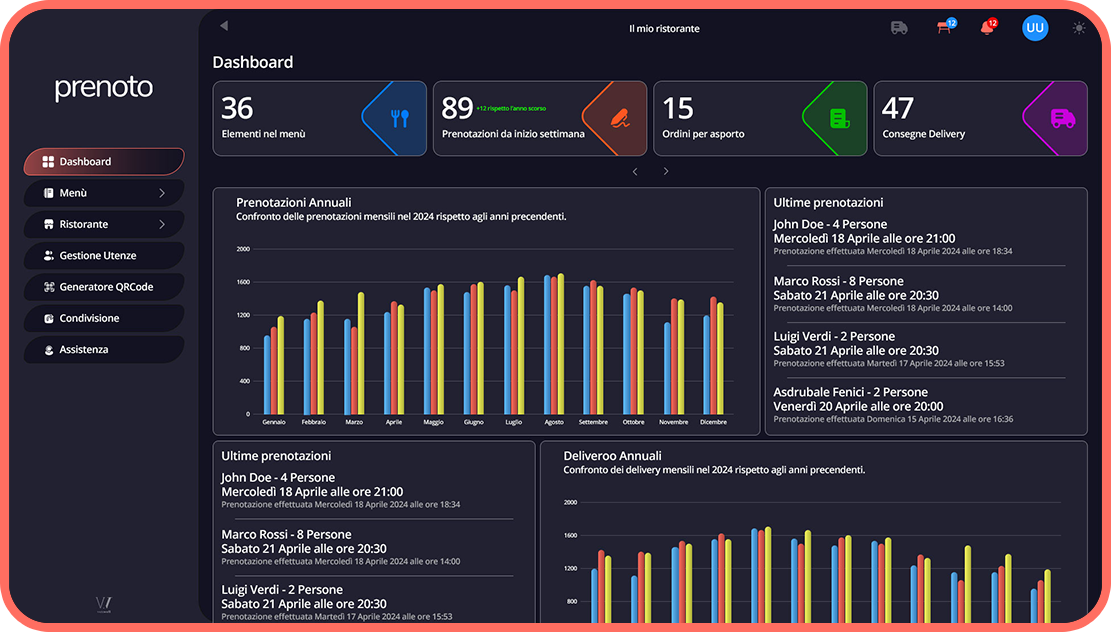The height and width of the screenshot is (632, 1111).
Task: Open the table reservations icon with badge
Action: (x=943, y=28)
